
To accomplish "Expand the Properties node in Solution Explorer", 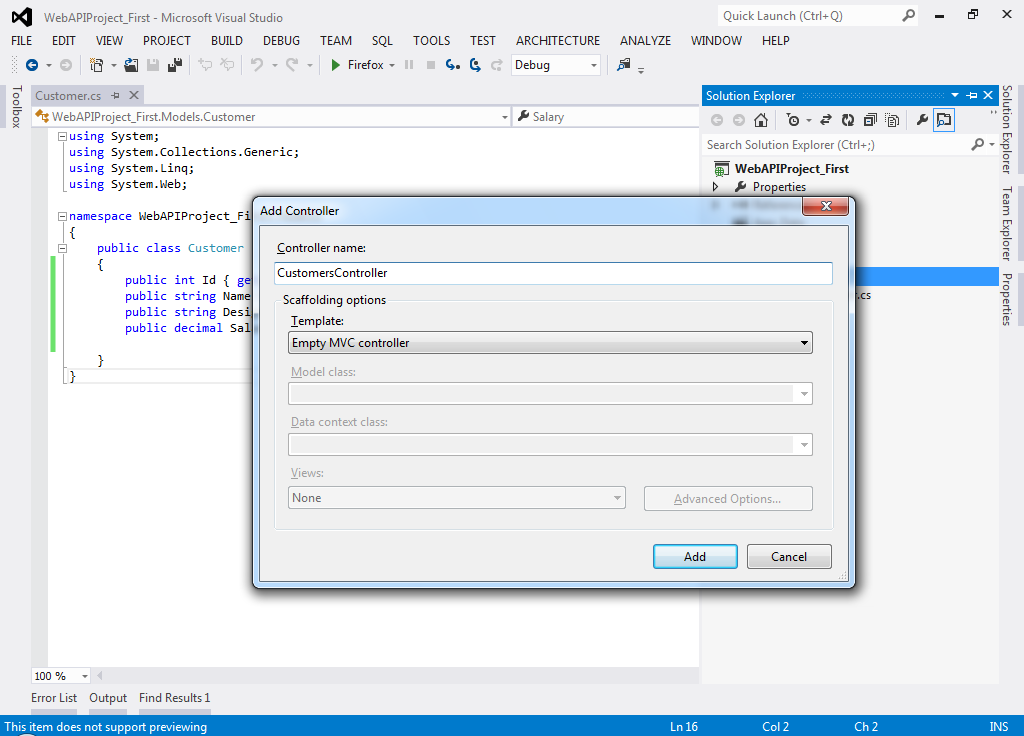I will [x=716, y=187].
